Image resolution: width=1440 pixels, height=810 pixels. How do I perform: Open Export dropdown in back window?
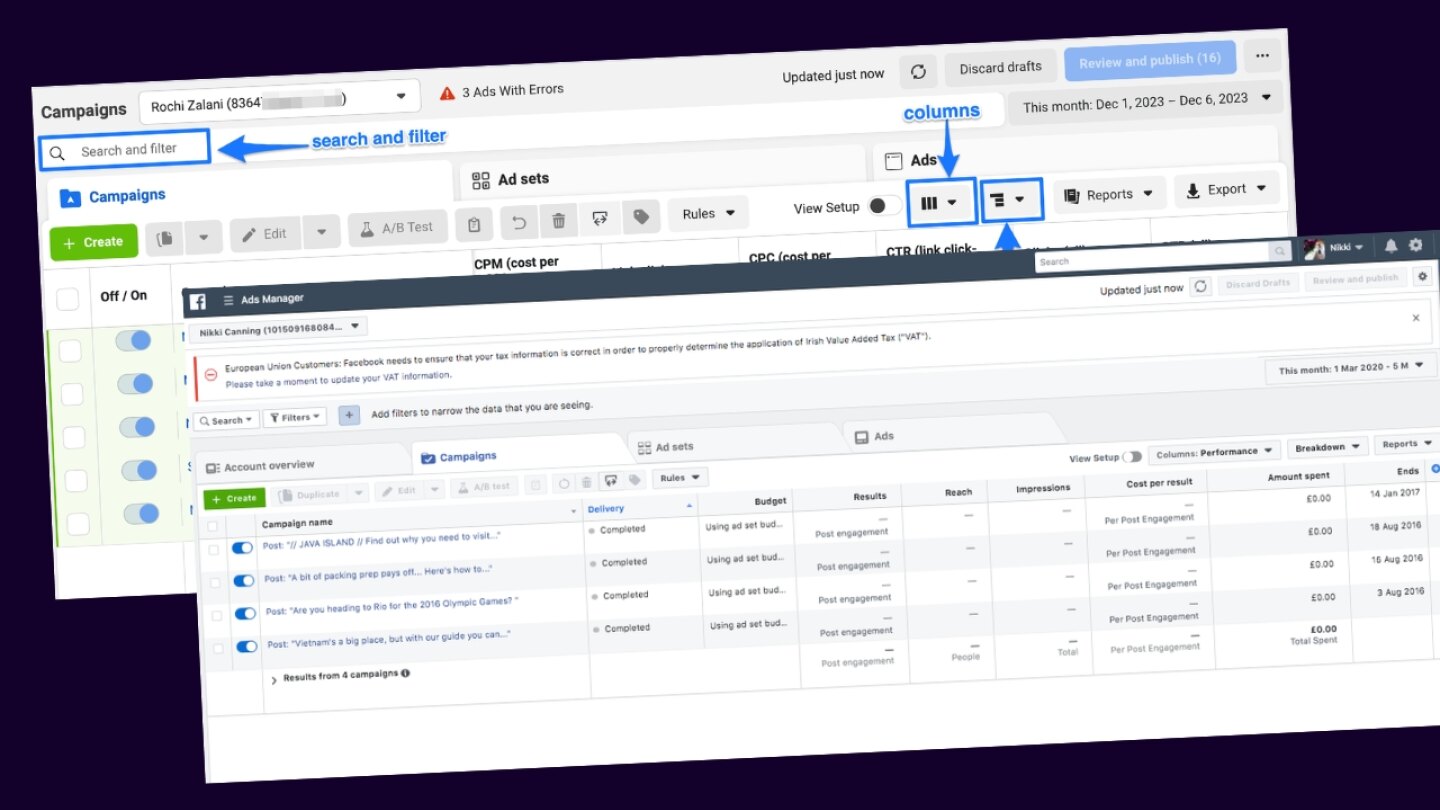[x=1227, y=188]
